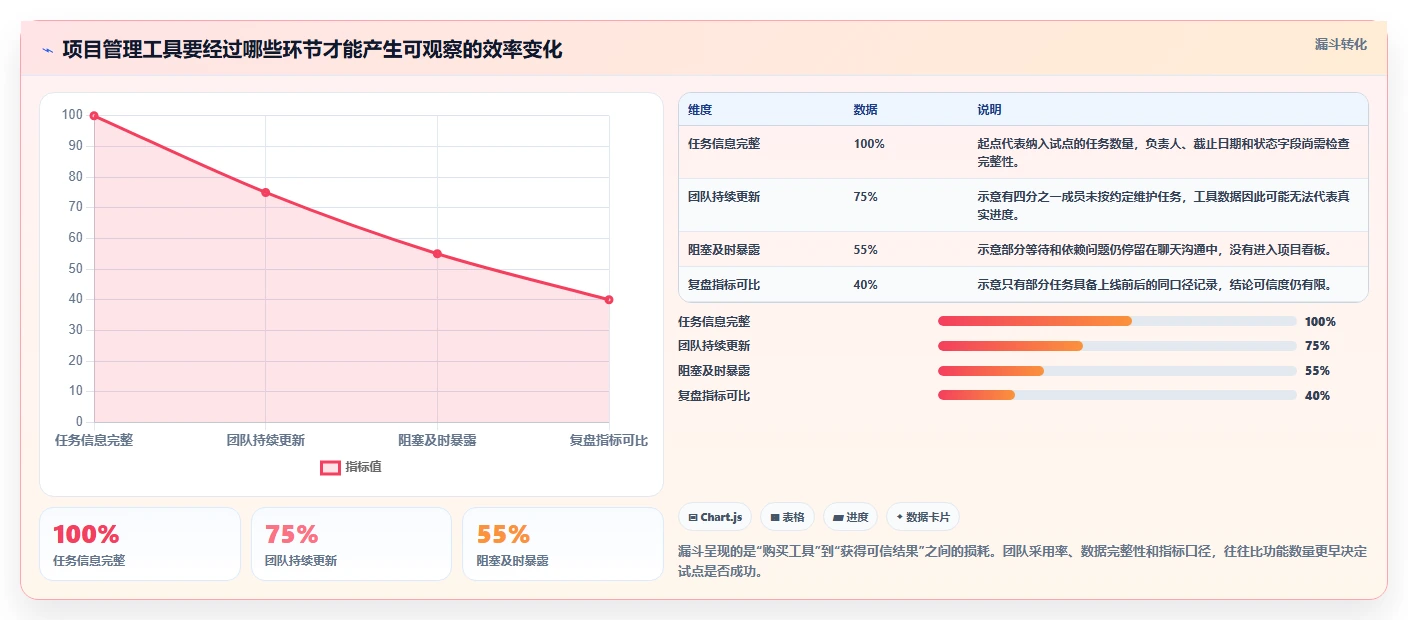Click the 指标值 legend label
Viewport: 1408px width, 620px height.
point(363,467)
